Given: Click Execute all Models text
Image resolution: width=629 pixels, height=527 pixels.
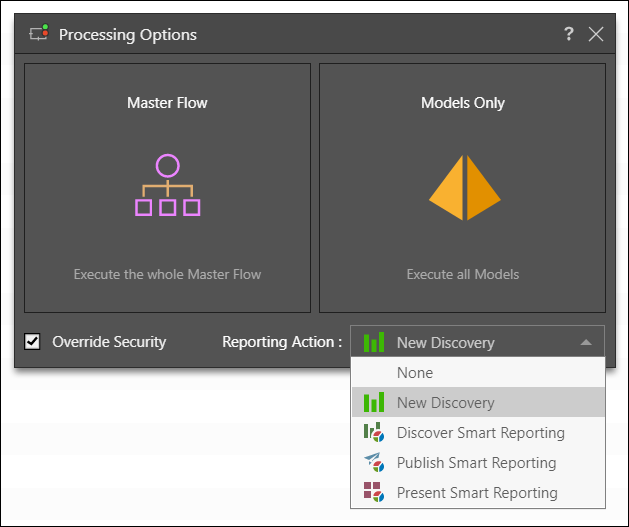Looking at the screenshot, I should pyautogui.click(x=463, y=274).
